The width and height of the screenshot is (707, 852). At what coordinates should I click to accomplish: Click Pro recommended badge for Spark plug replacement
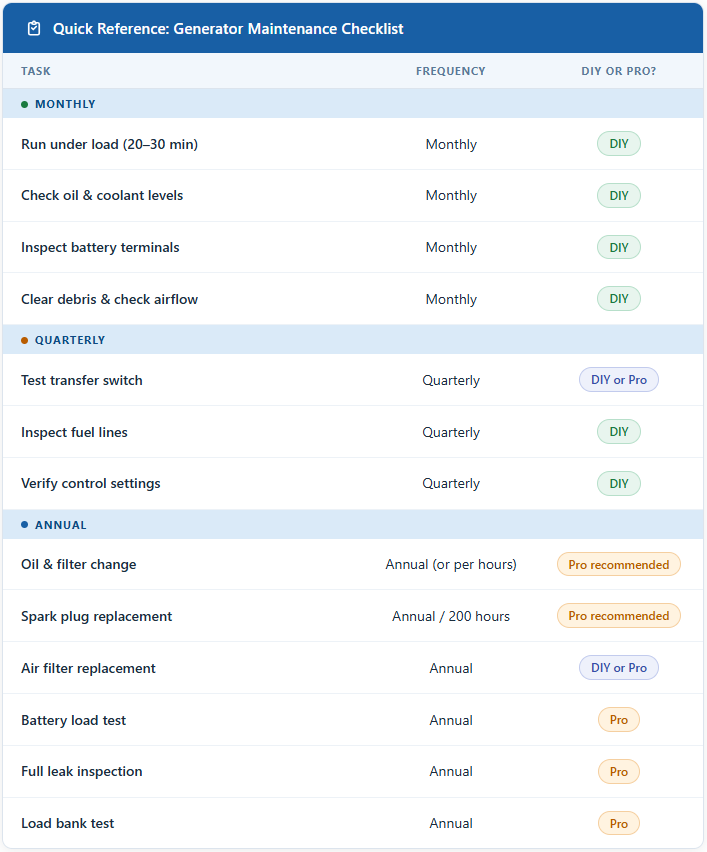pyautogui.click(x=618, y=616)
